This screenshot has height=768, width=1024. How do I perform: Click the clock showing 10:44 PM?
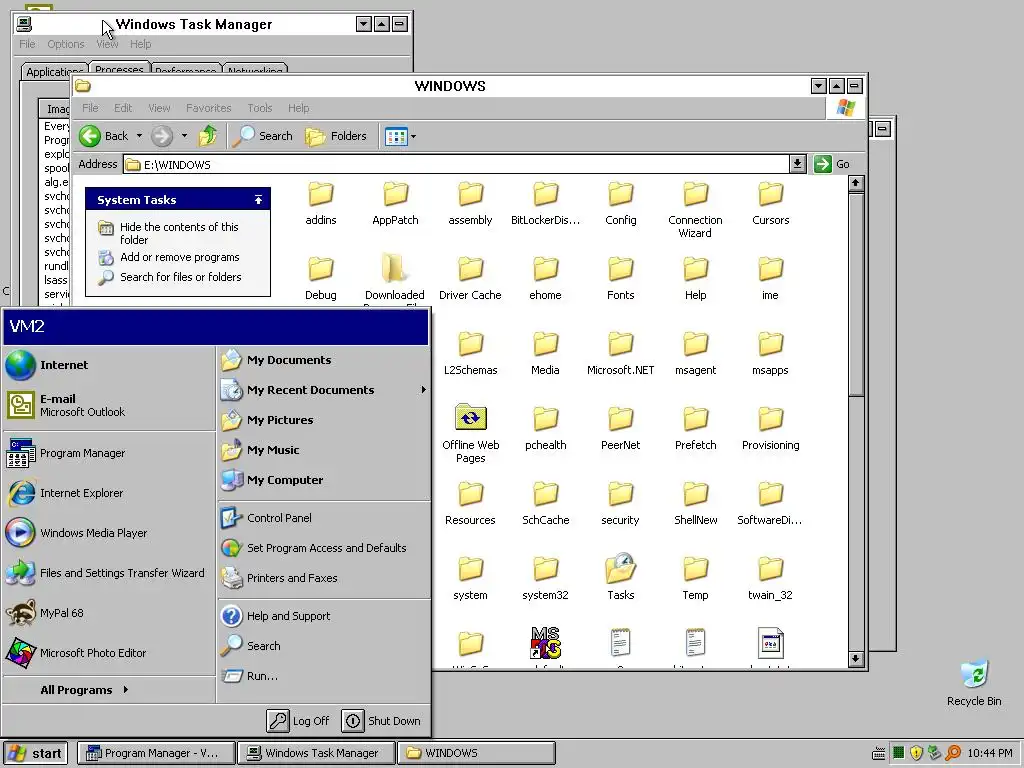tap(990, 754)
